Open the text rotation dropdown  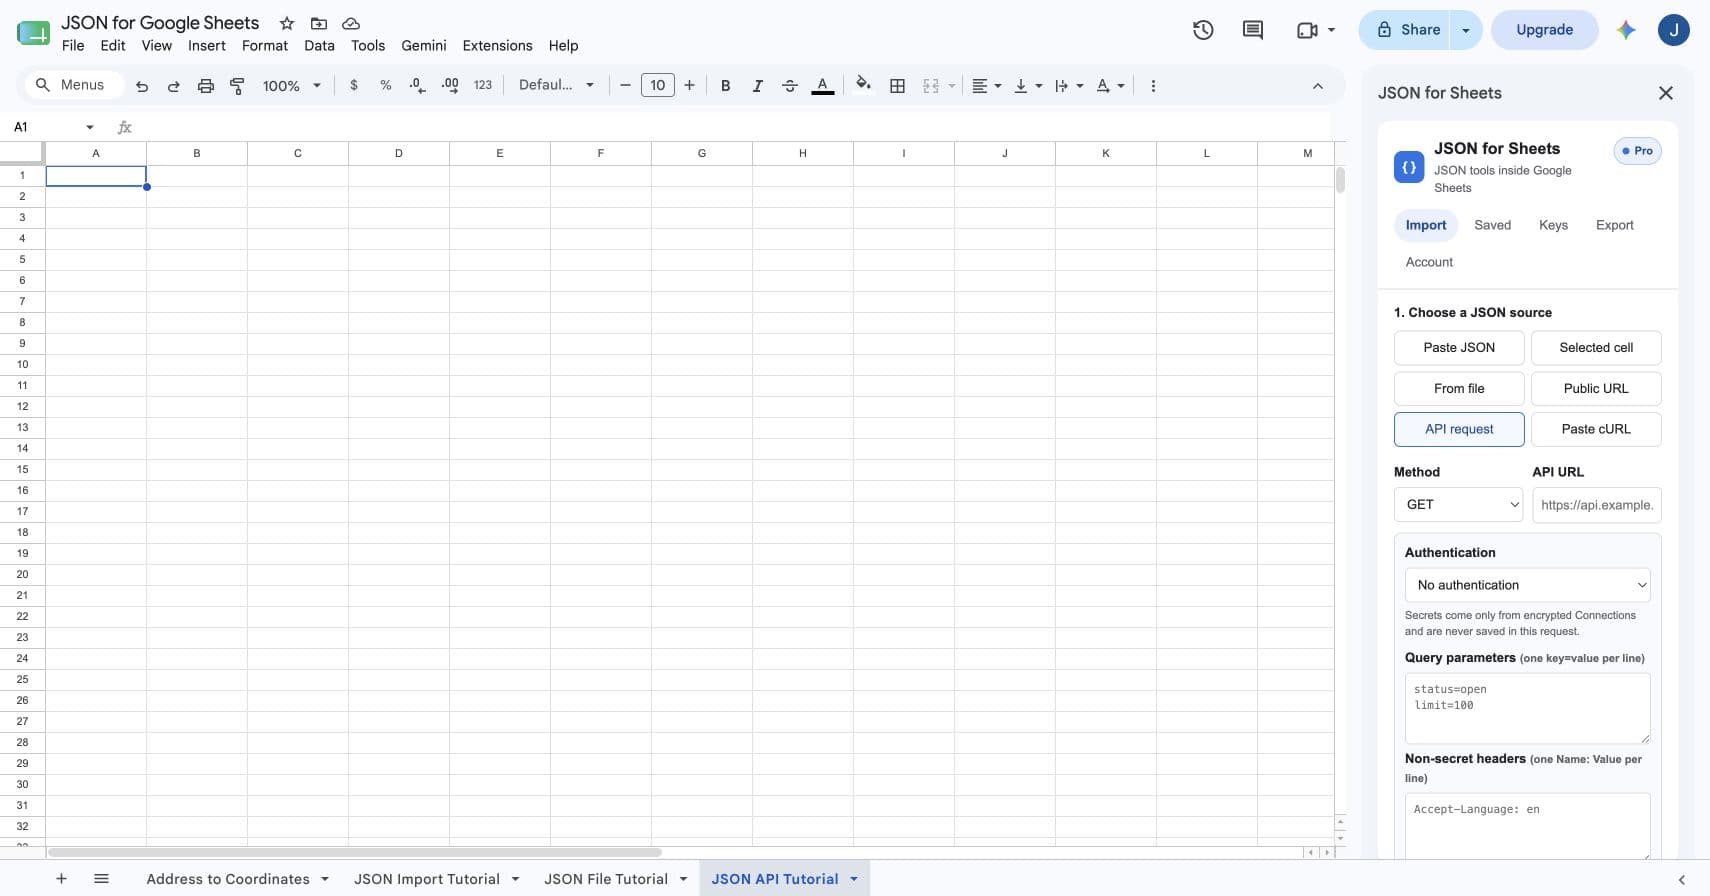coord(1110,86)
